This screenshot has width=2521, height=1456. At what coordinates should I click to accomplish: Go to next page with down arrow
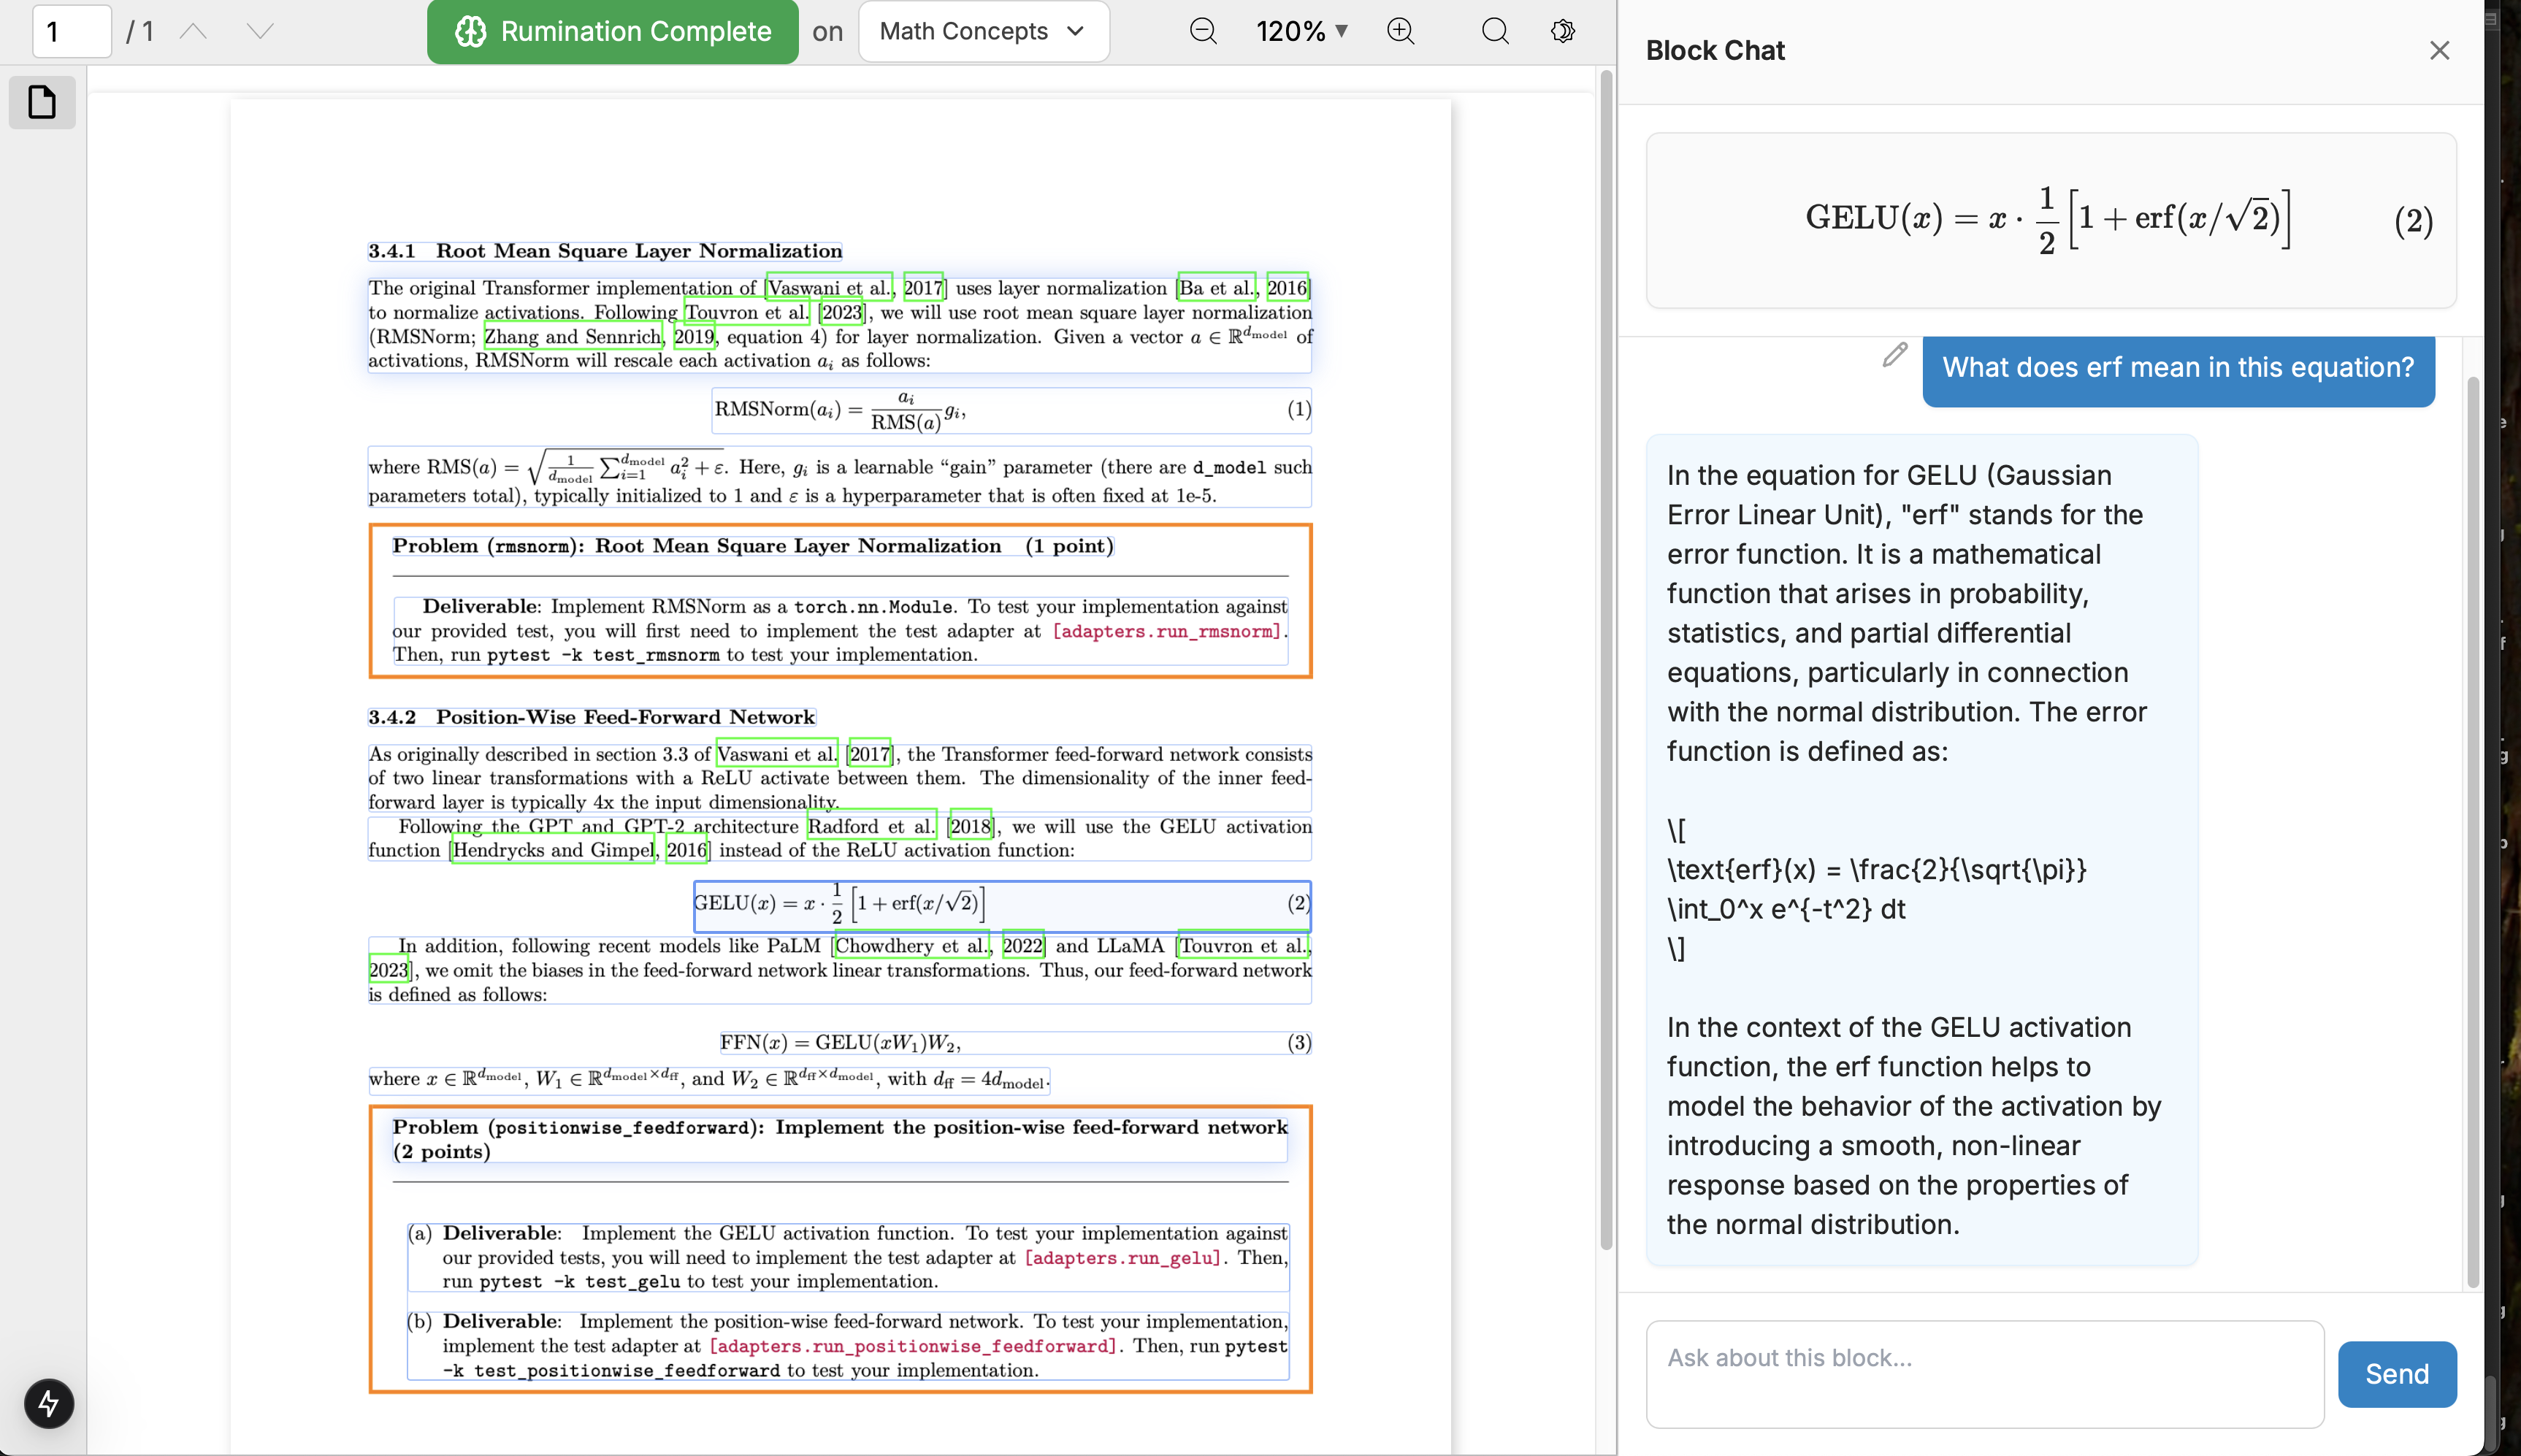point(260,31)
